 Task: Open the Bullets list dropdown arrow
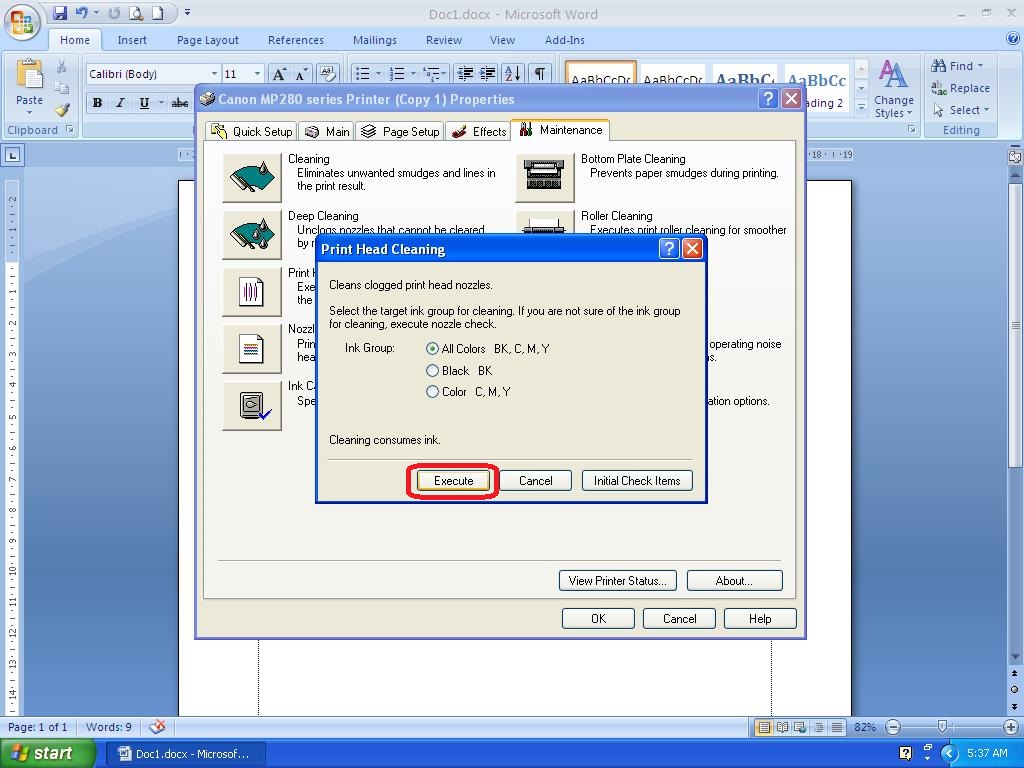pos(378,74)
